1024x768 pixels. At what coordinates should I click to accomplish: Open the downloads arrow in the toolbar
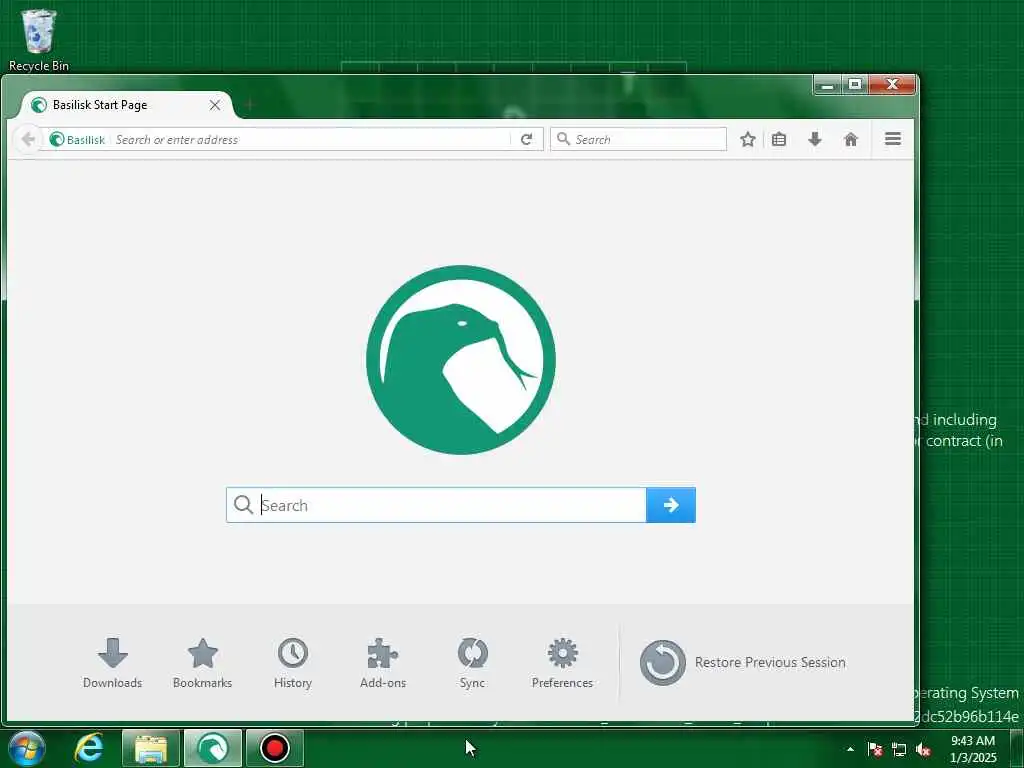[814, 139]
